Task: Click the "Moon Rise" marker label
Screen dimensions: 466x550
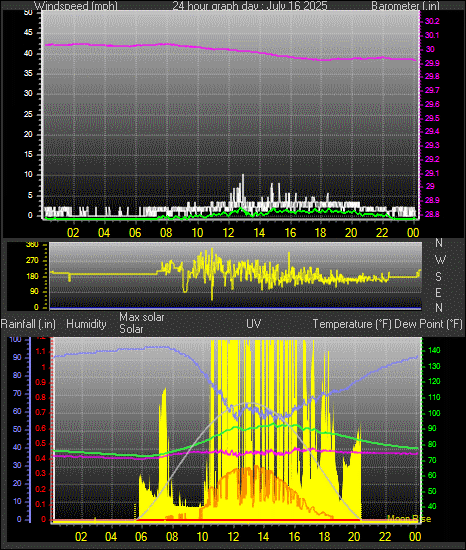Action: click(x=409, y=518)
